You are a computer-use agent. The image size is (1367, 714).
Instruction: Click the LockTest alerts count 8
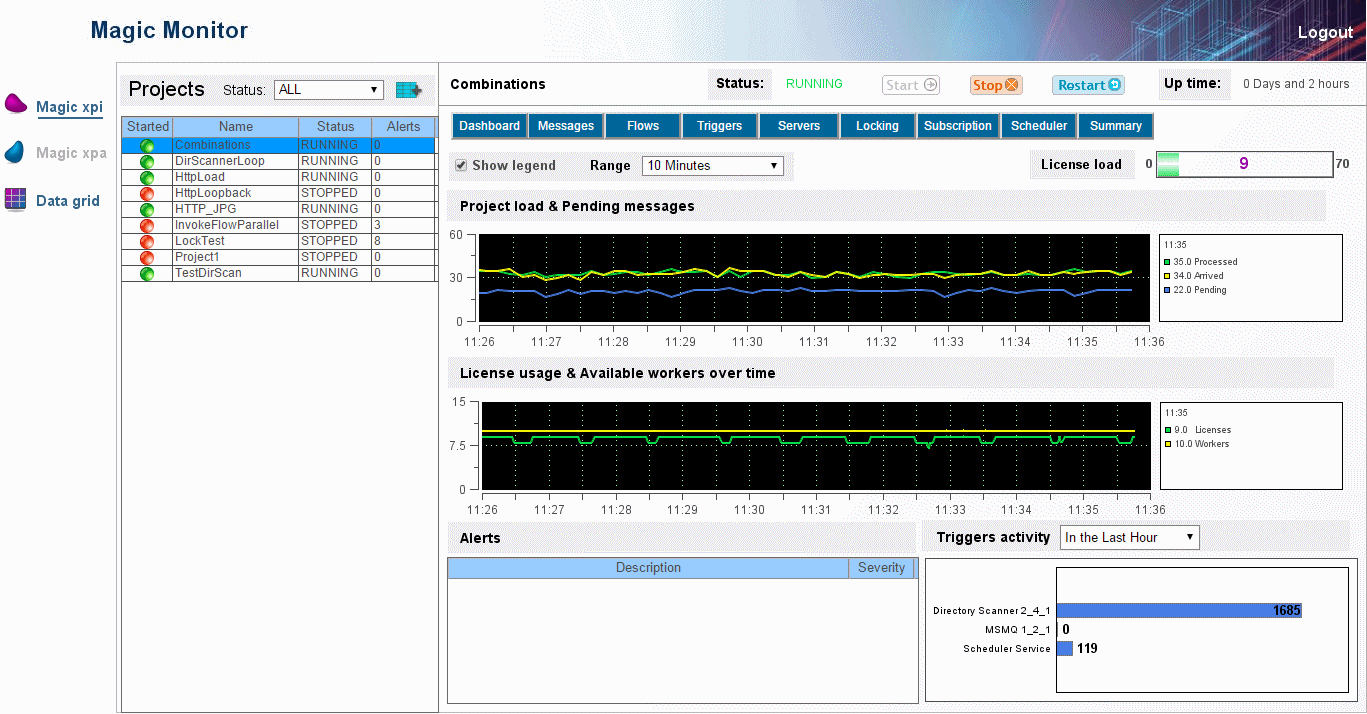tap(377, 241)
